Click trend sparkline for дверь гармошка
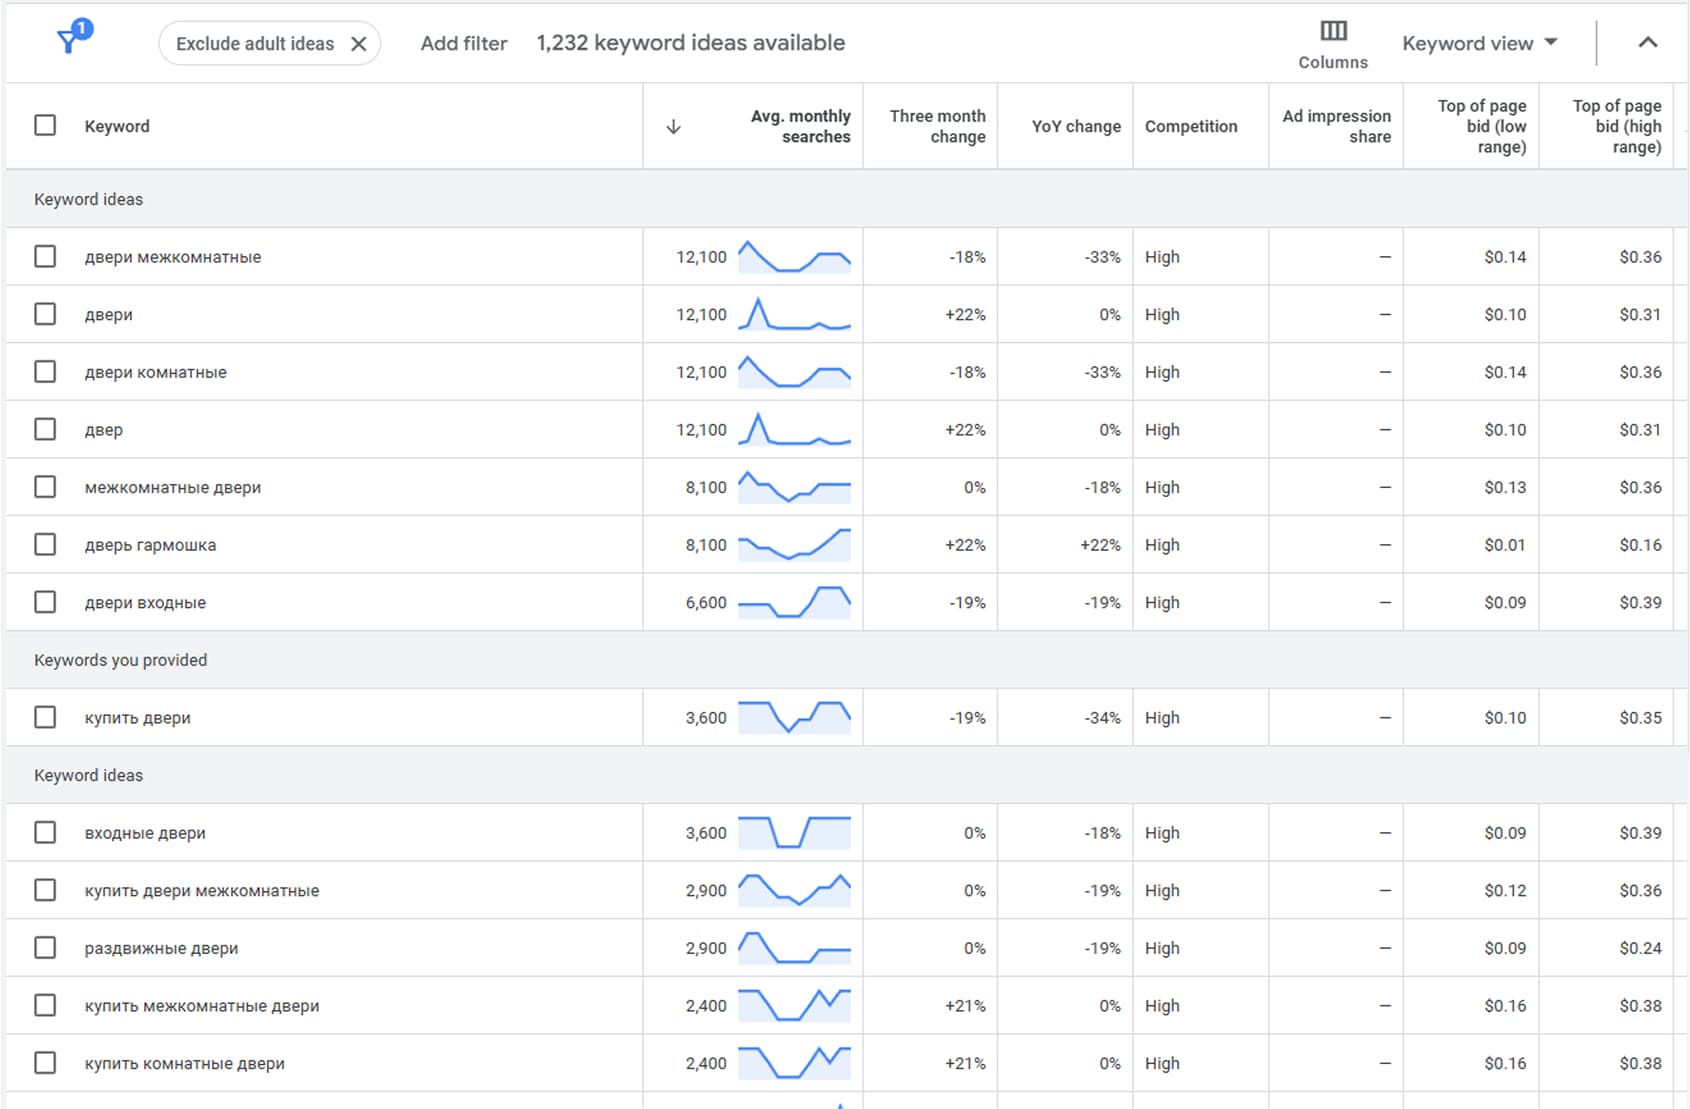 [x=794, y=545]
